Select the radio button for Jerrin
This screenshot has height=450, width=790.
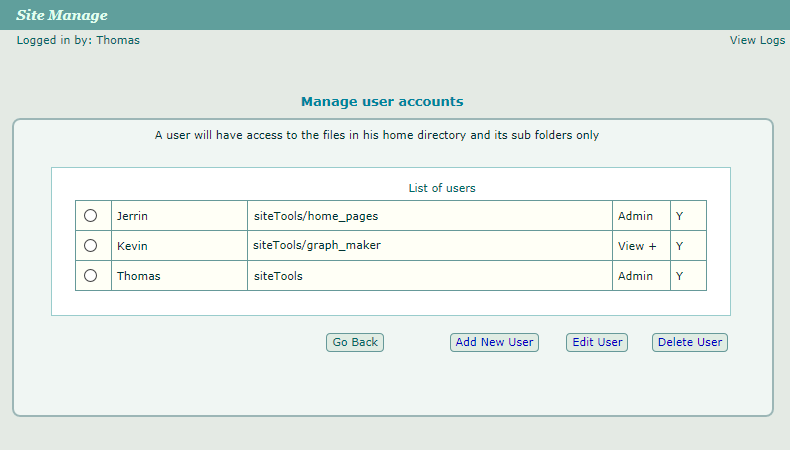coord(91,216)
